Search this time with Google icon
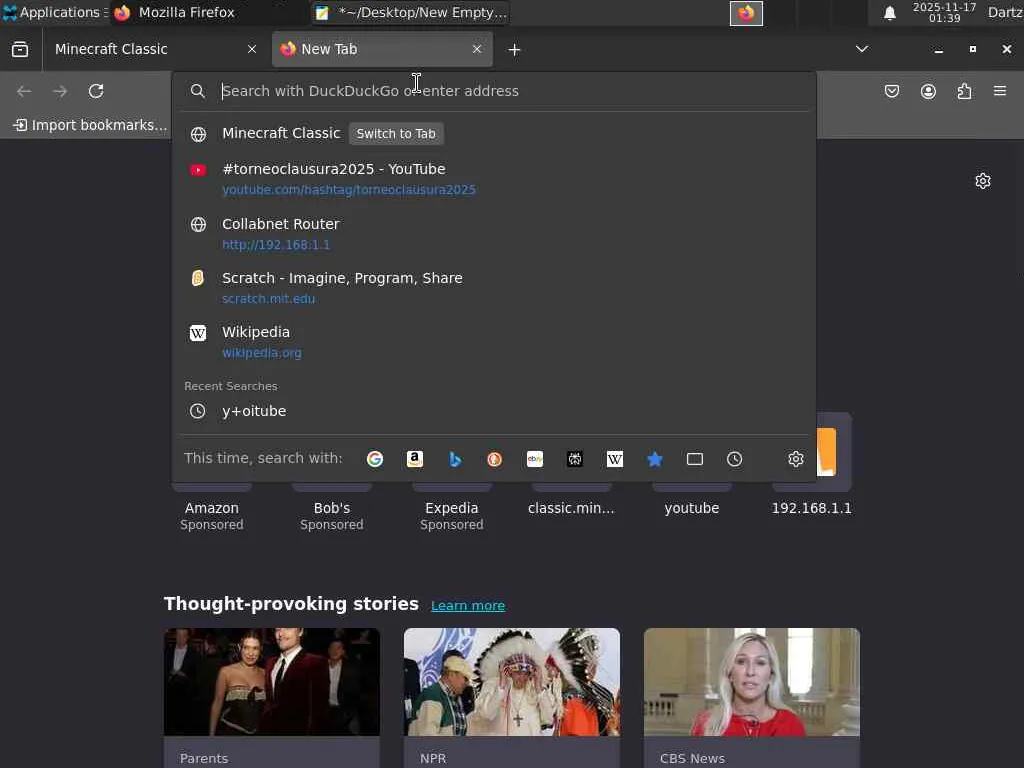 [x=375, y=459]
